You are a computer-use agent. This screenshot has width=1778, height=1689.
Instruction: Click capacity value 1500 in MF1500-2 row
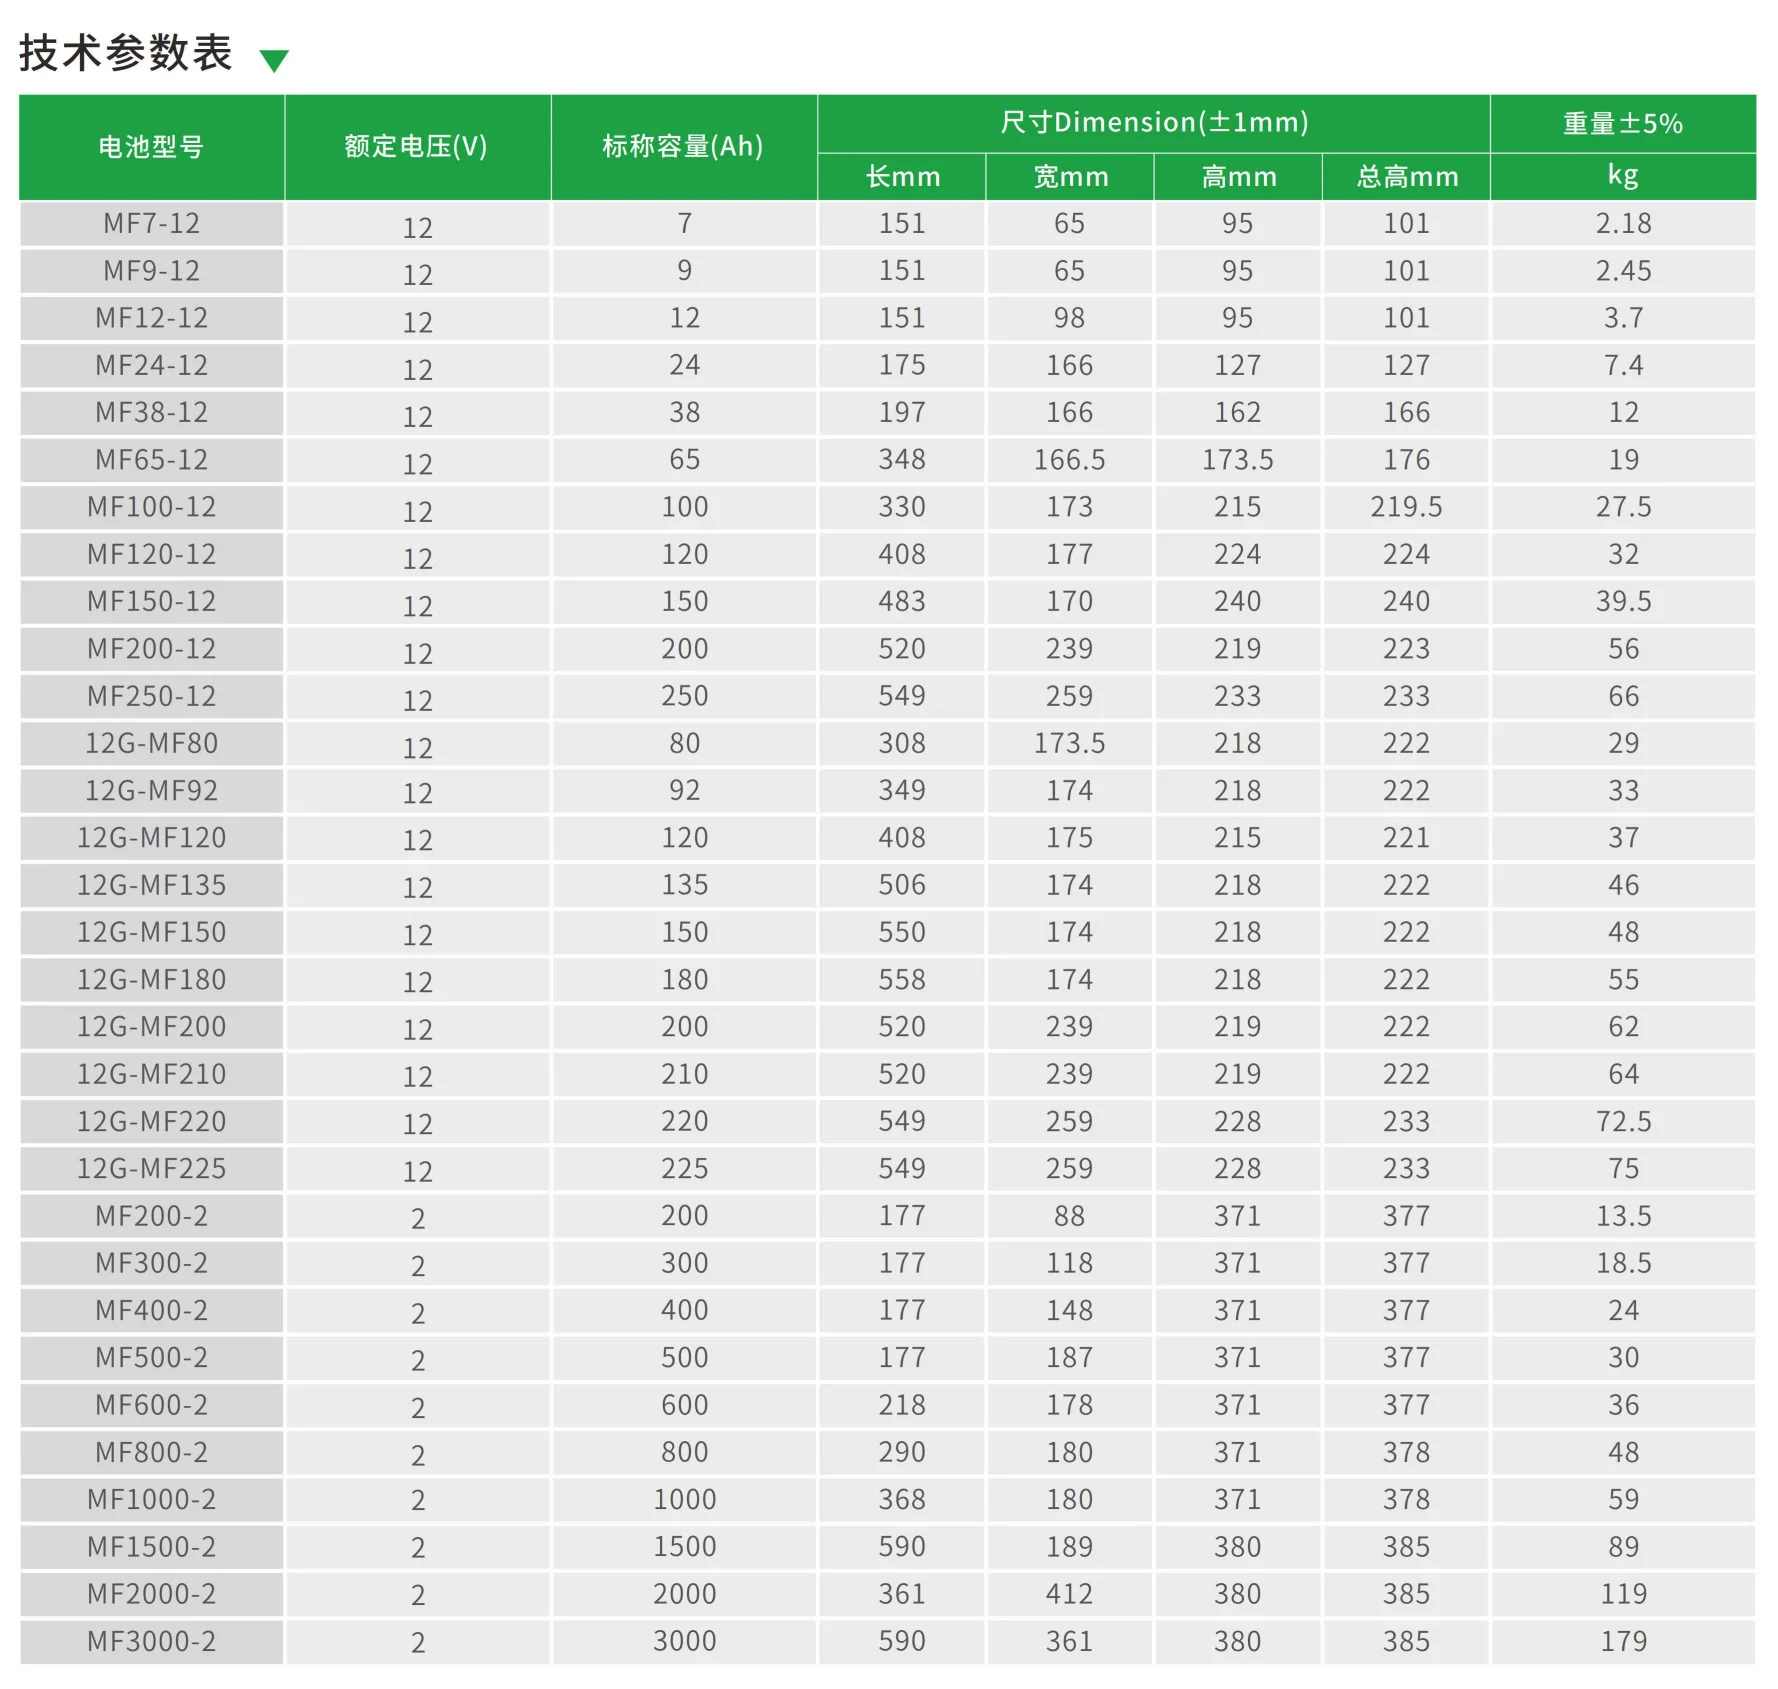tap(684, 1546)
